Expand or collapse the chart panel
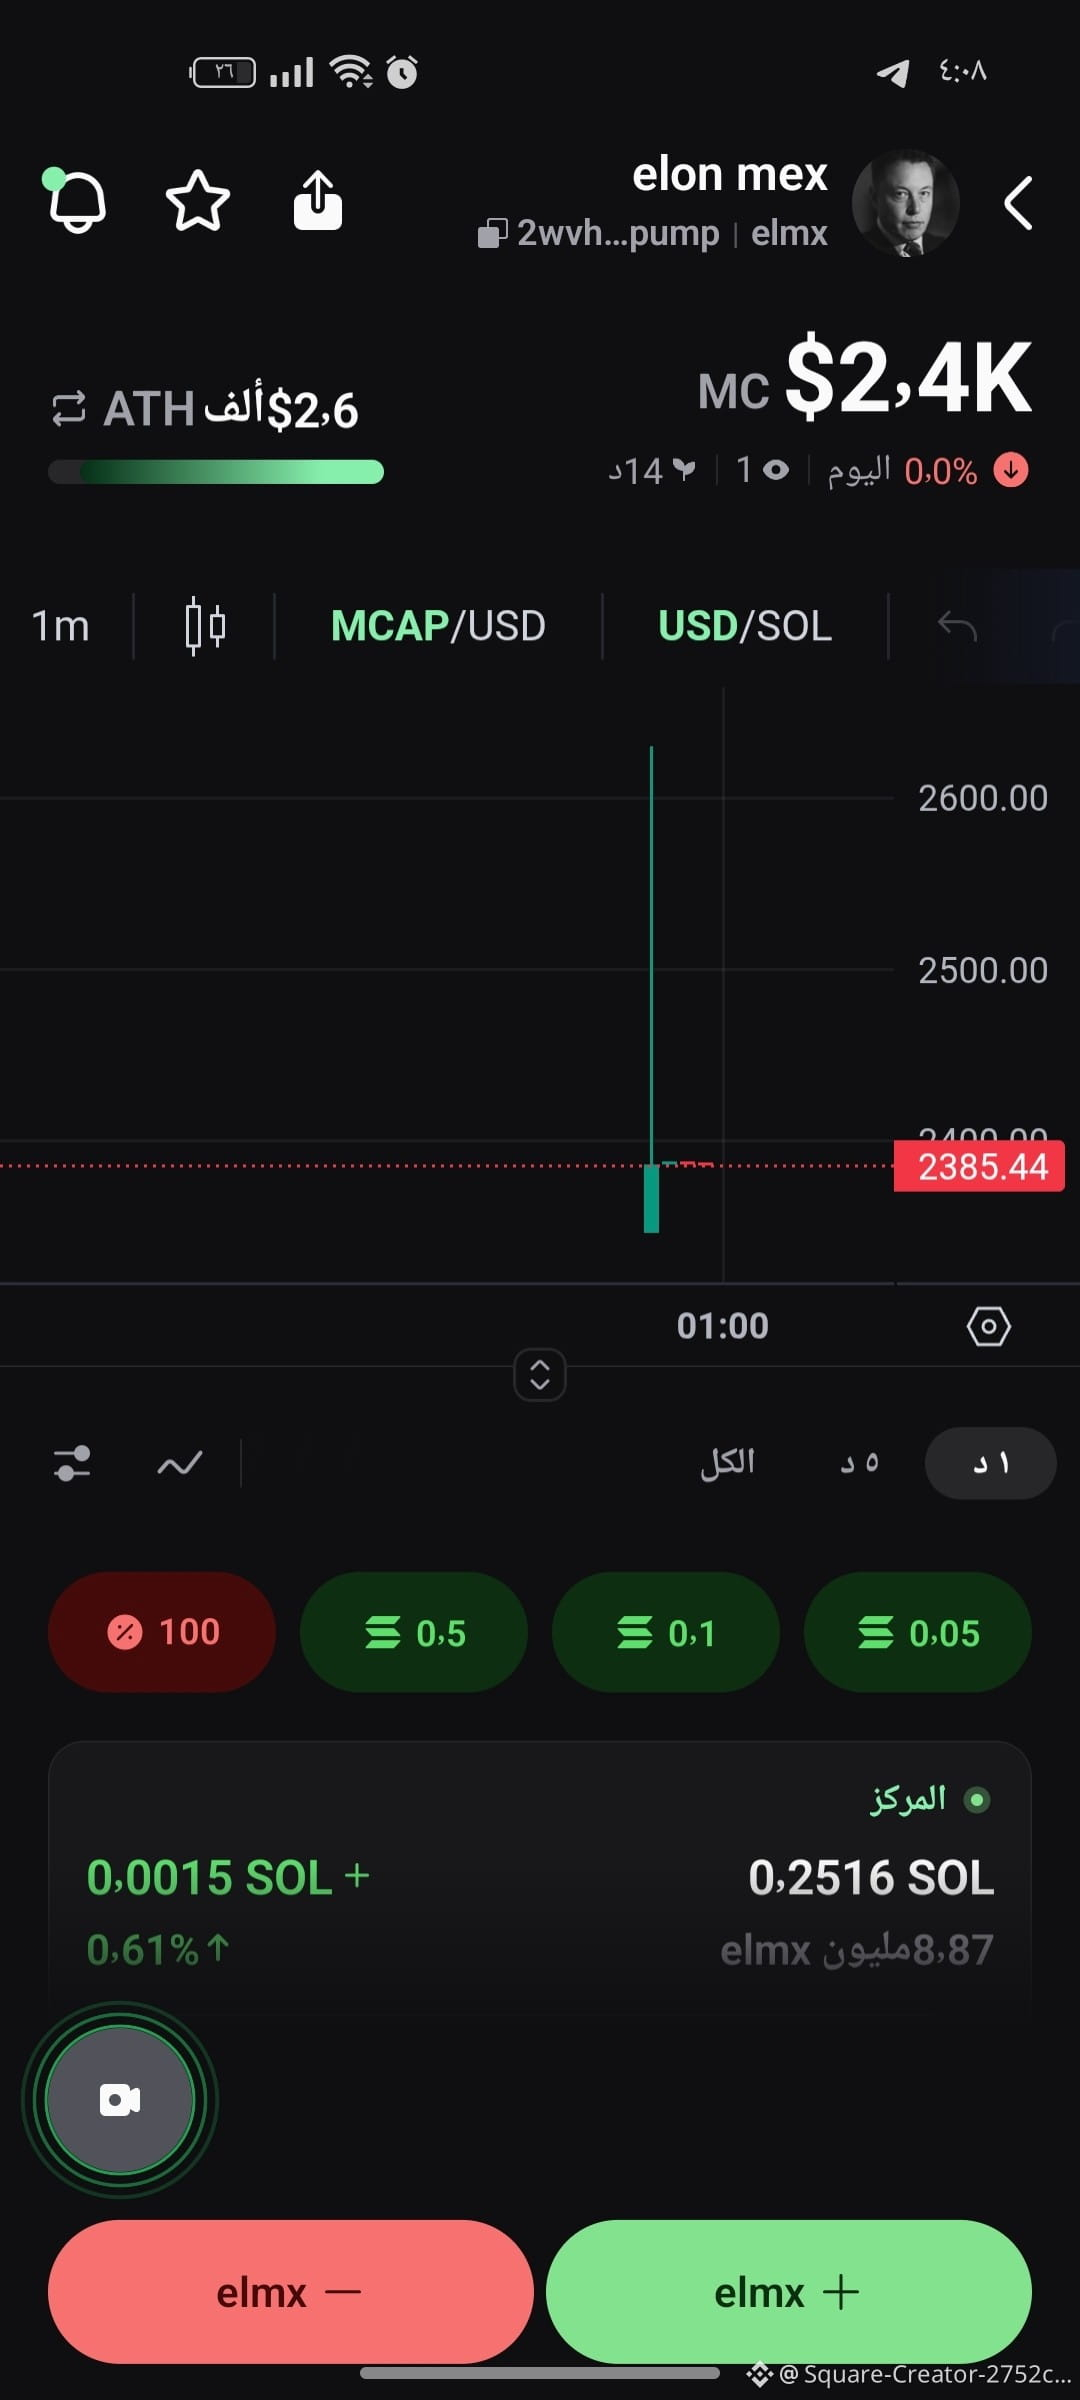 (540, 1375)
